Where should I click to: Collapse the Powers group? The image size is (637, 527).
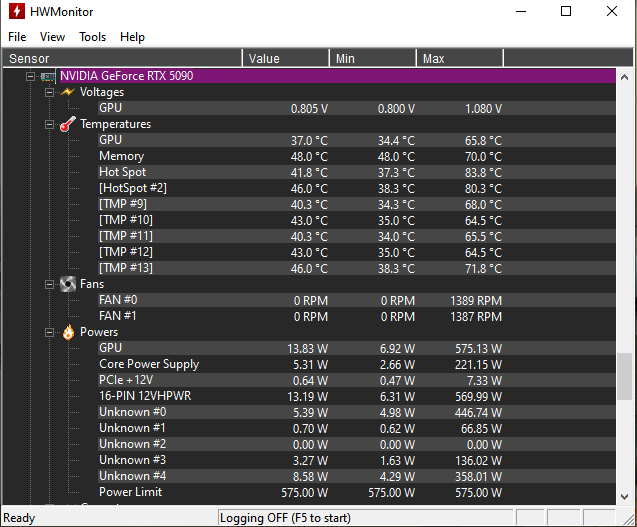49,332
